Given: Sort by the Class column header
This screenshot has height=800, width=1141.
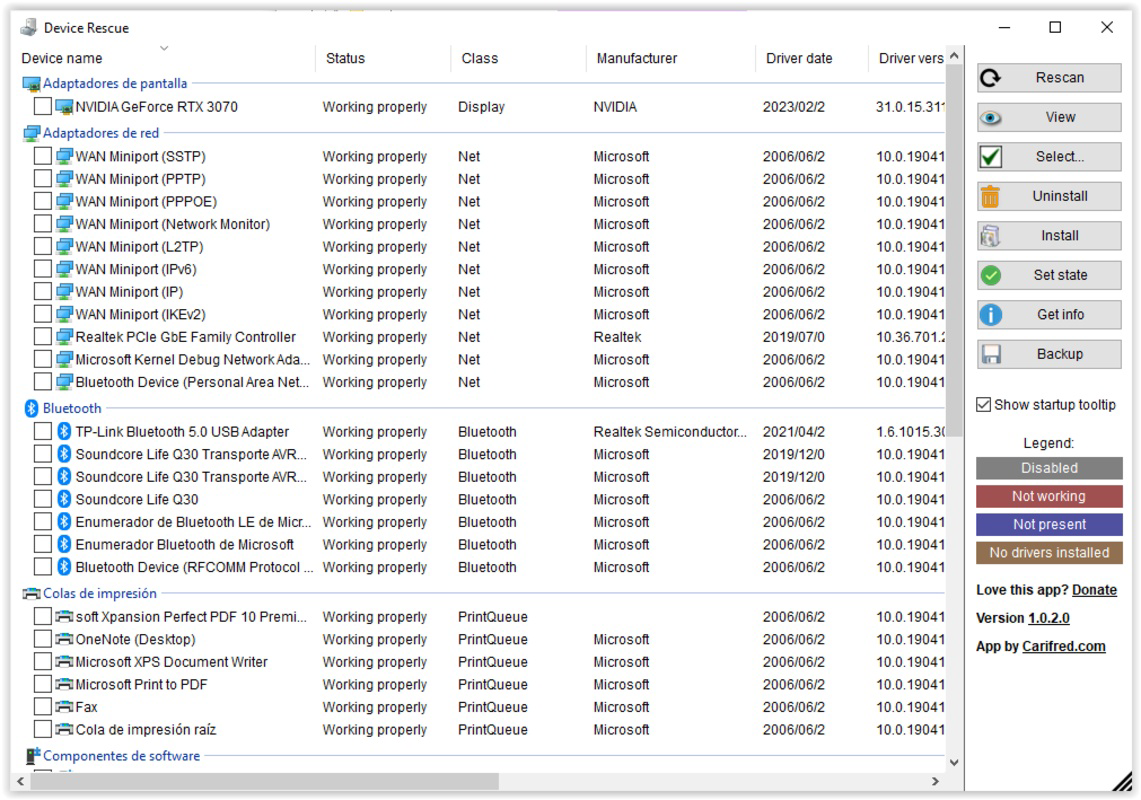Looking at the screenshot, I should [518, 58].
